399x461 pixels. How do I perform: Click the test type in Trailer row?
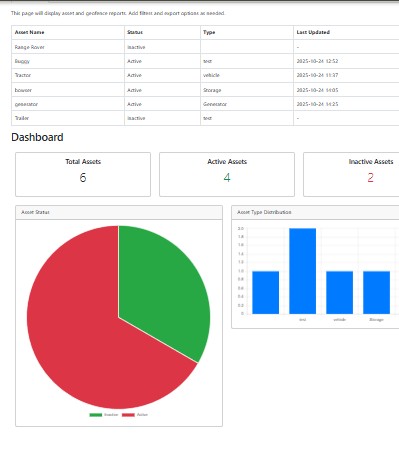coord(207,118)
